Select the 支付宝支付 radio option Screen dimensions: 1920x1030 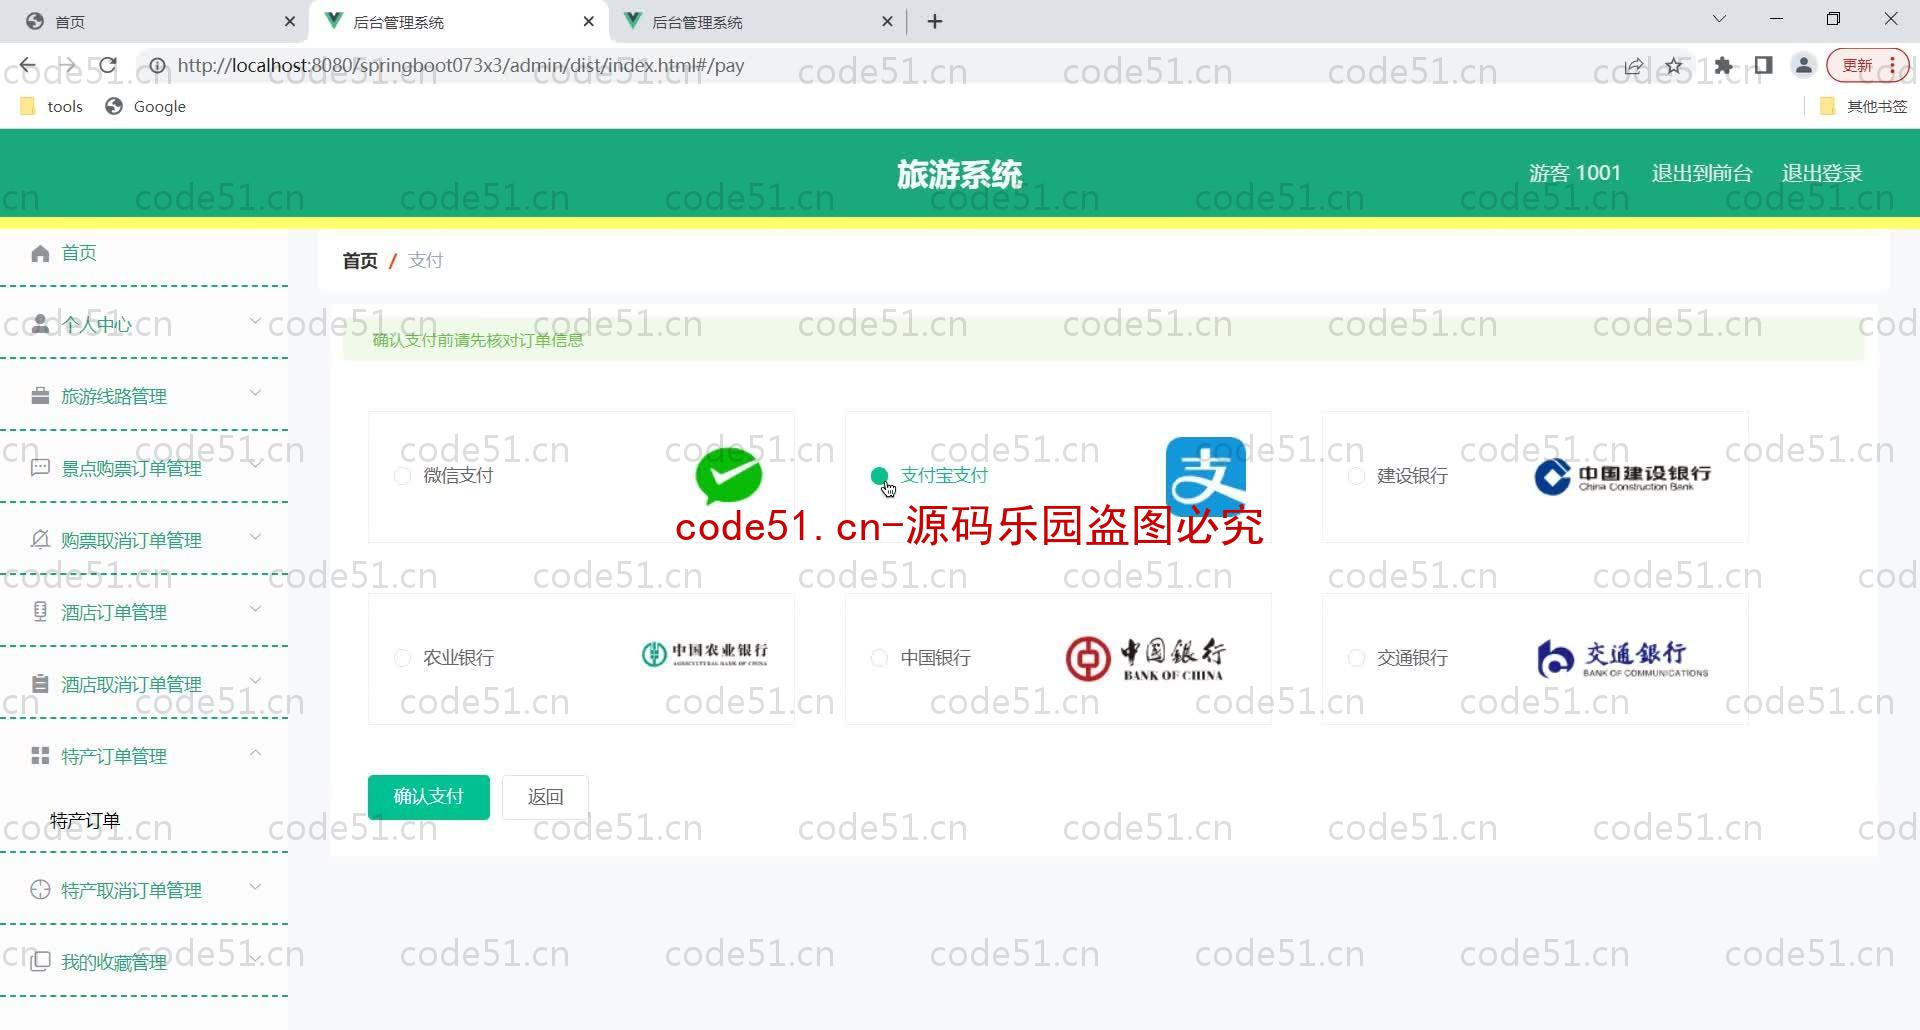879,476
